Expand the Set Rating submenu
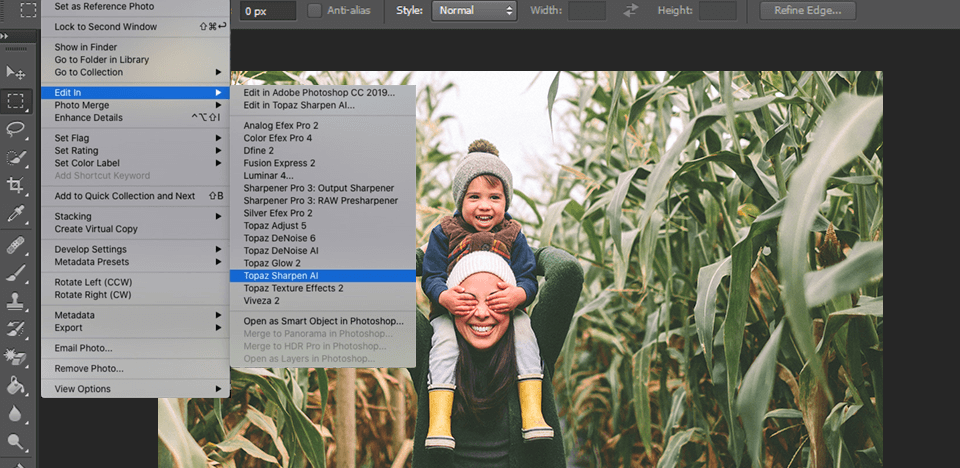Viewport: 960px width, 468px height. (135, 151)
